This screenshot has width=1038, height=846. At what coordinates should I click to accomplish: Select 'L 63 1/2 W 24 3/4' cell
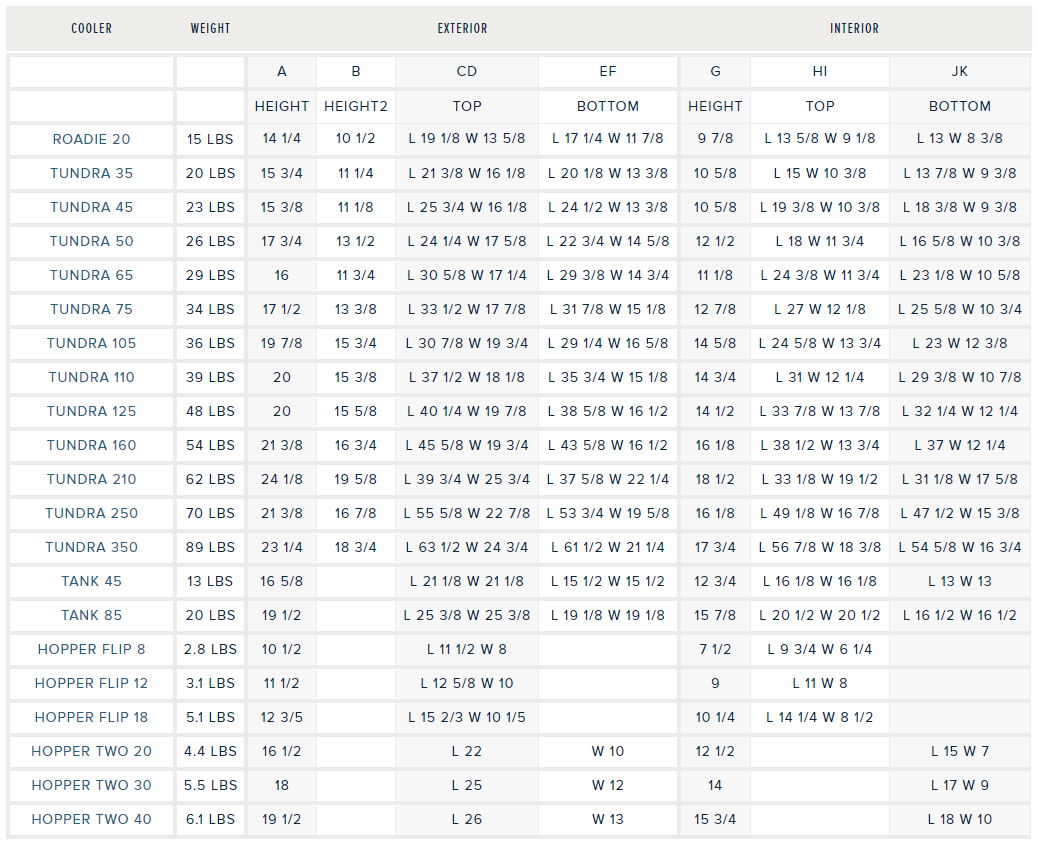[467, 547]
